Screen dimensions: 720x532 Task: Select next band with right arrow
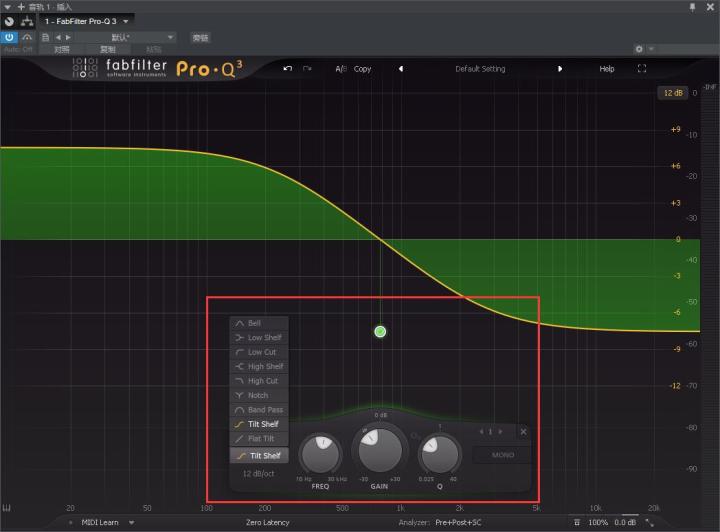pyautogui.click(x=500, y=431)
